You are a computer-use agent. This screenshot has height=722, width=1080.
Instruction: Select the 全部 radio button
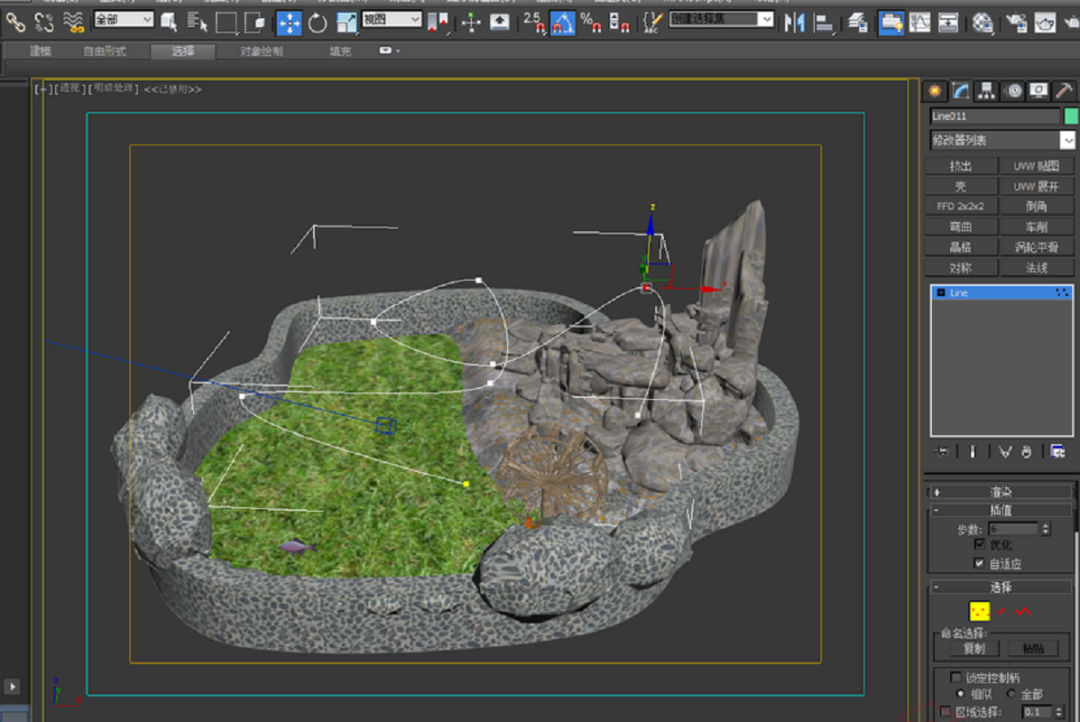[1011, 693]
